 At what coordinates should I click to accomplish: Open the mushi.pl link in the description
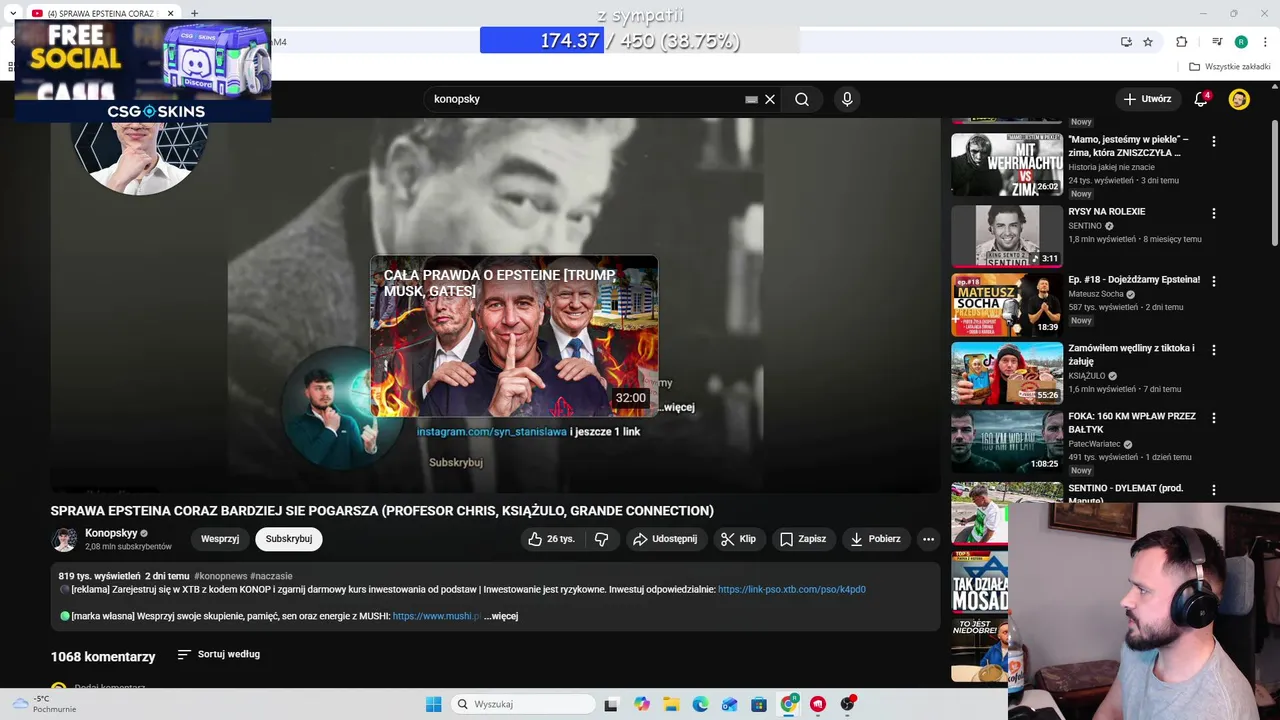tap(437, 616)
